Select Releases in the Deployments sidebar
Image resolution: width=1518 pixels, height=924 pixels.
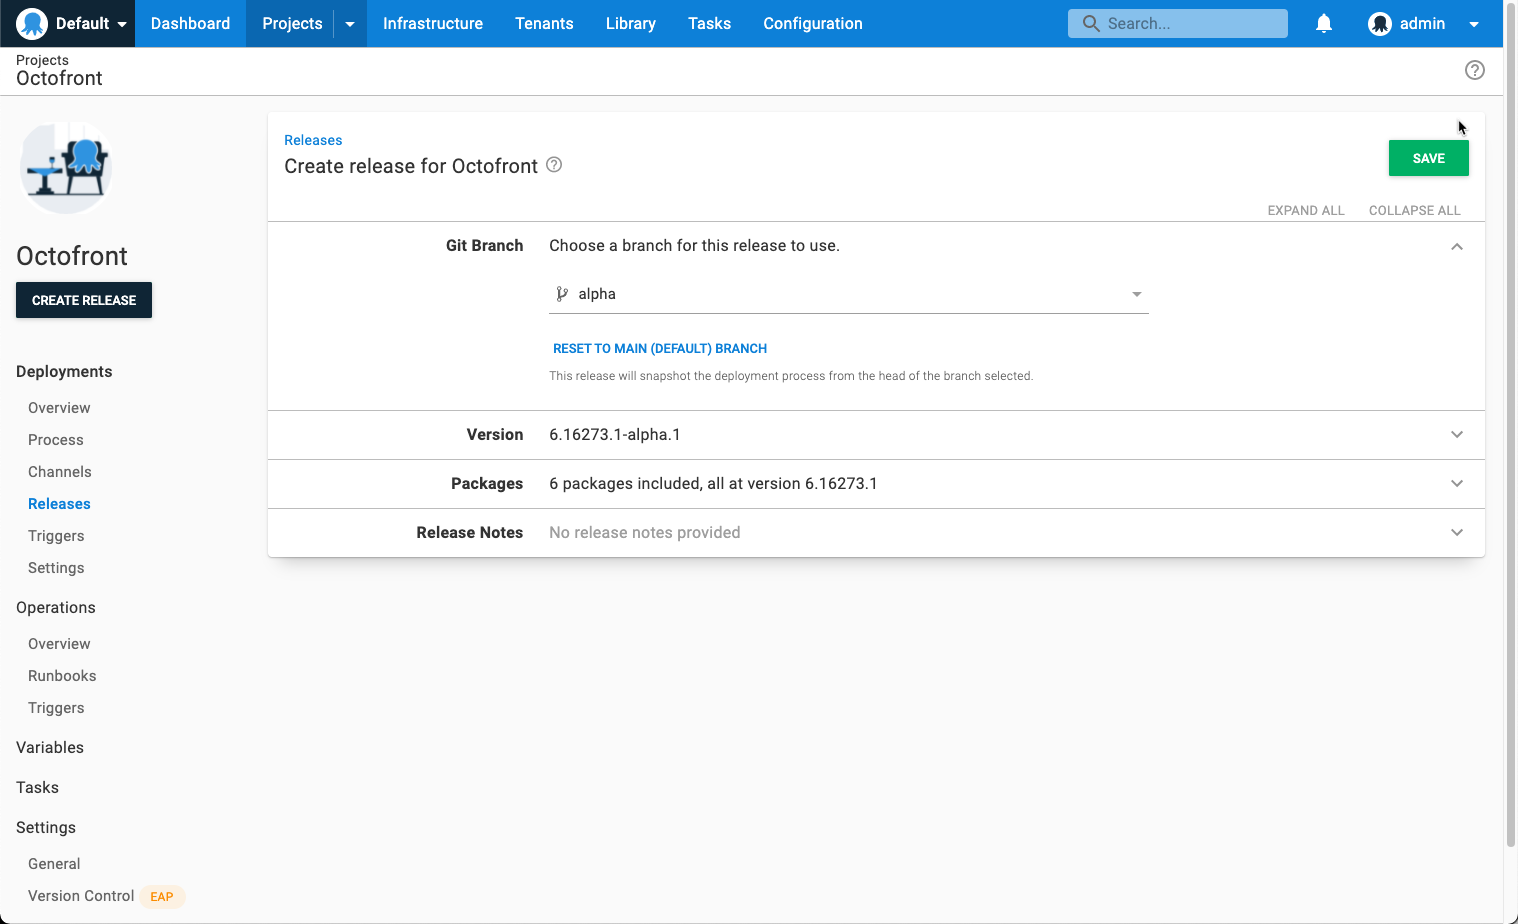[x=59, y=503]
